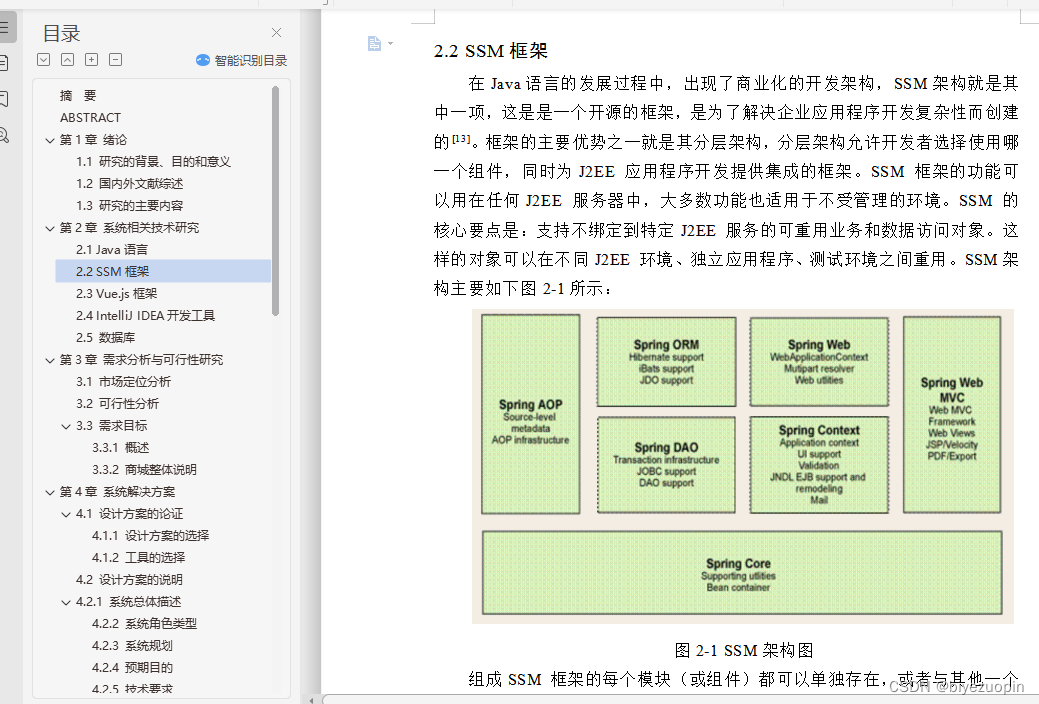Click the horizontal scrollbar left arrow below document
The height and width of the screenshot is (704, 1039).
(x=312, y=699)
